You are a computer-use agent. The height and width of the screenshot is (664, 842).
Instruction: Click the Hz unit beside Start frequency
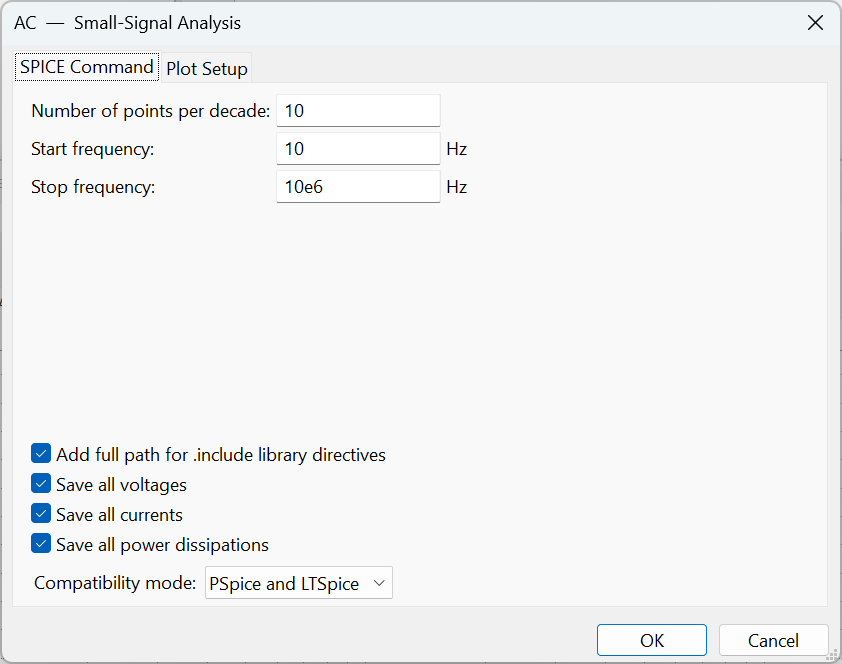point(457,149)
